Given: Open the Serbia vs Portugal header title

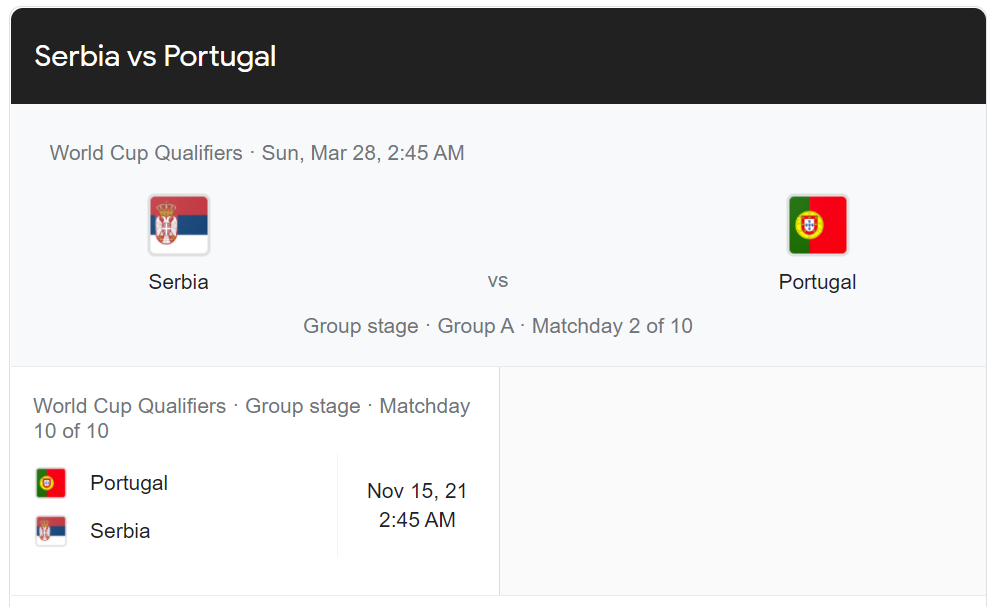Looking at the screenshot, I should coord(155,56).
